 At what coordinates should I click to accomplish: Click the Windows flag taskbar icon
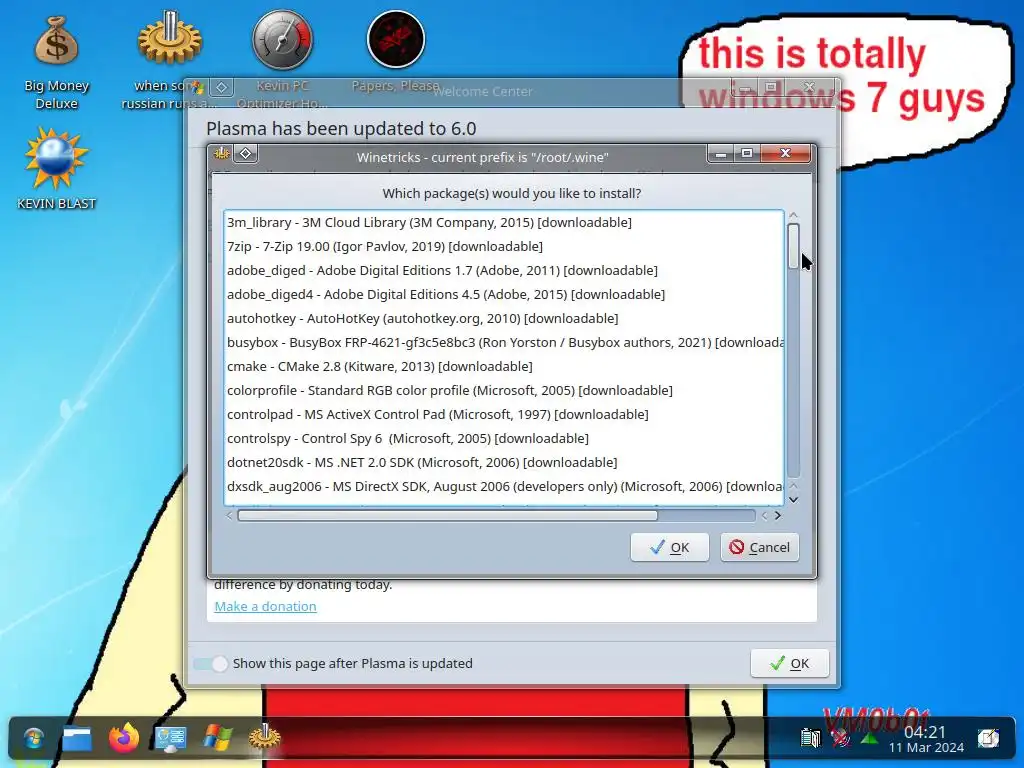click(217, 738)
